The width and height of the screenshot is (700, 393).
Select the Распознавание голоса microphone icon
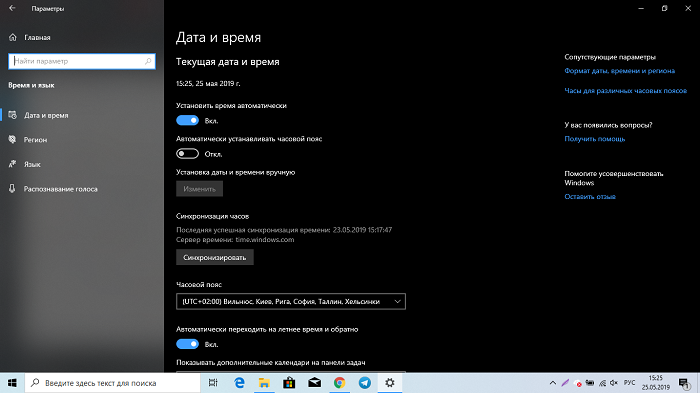pos(12,188)
